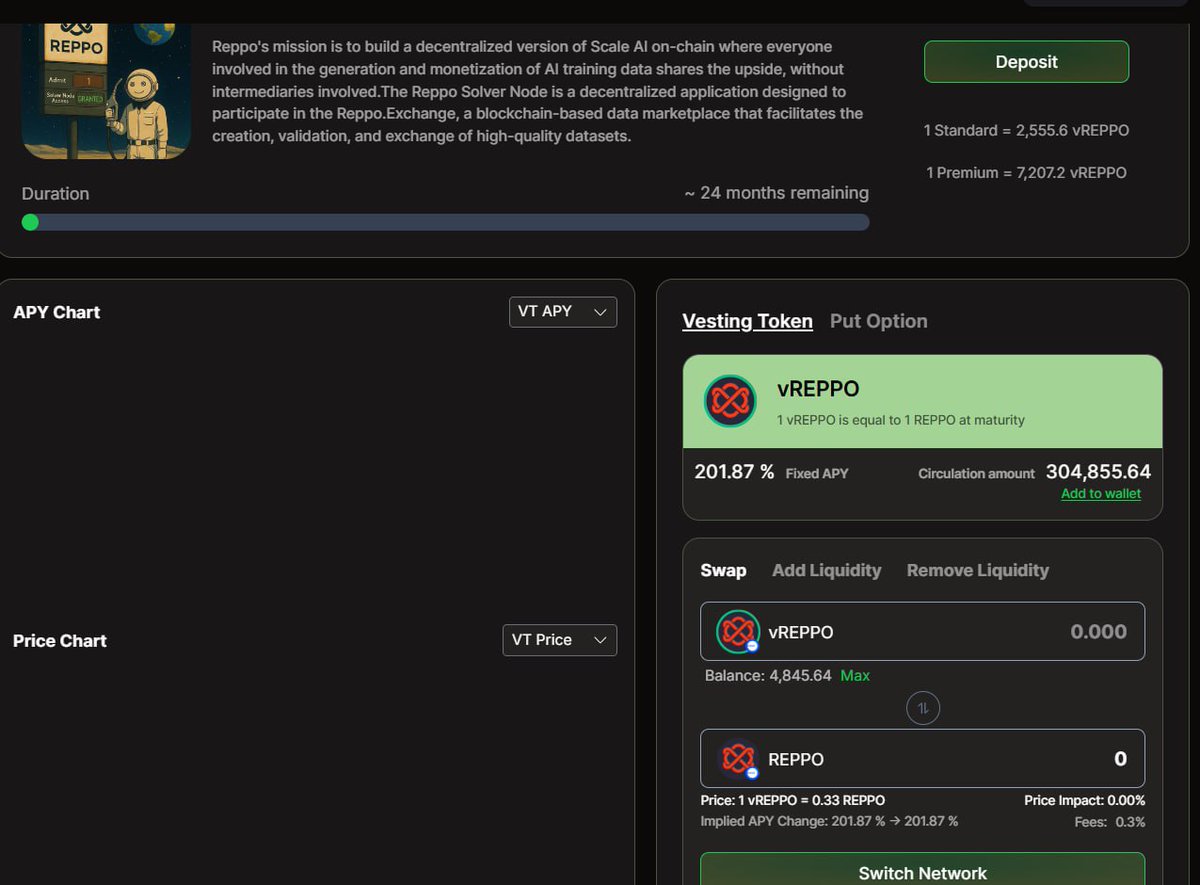Switch to the Put Option tab
Screen dimensions: 1200x885
[x=879, y=321]
